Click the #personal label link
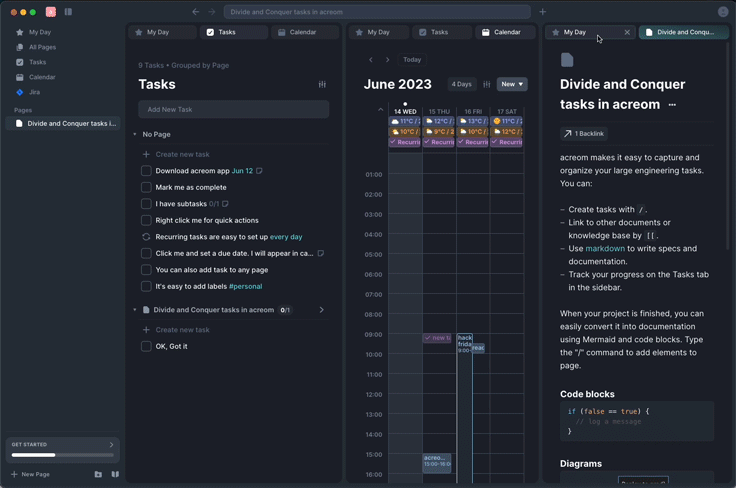Screen dimensions: 736x488 pos(245,286)
